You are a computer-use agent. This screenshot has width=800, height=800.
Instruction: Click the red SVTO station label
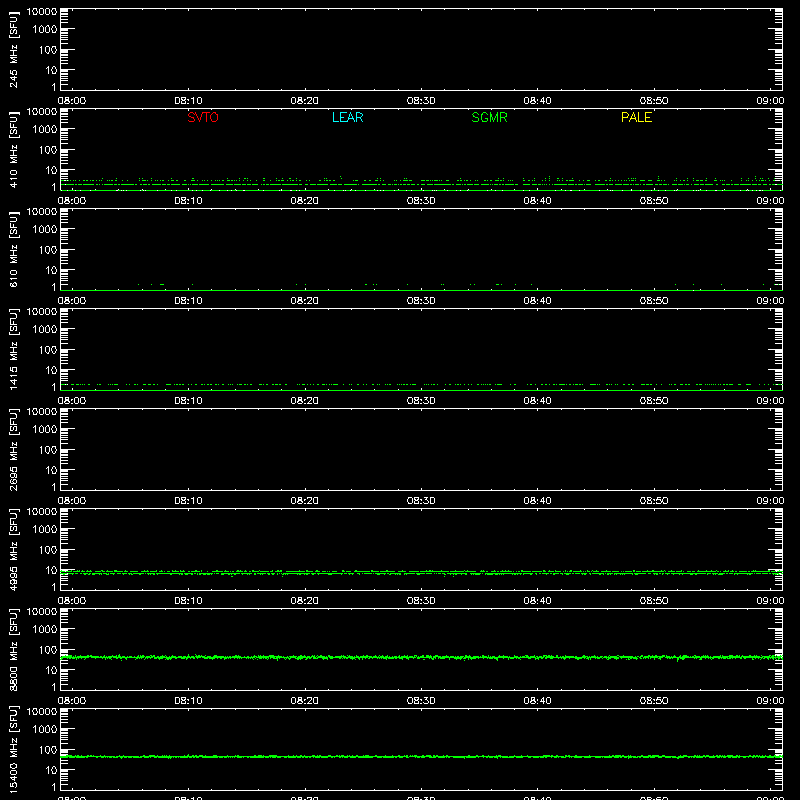point(203,117)
